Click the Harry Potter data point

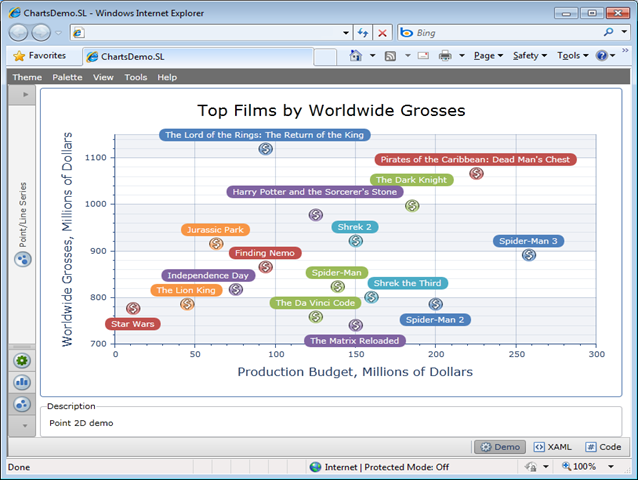point(315,214)
